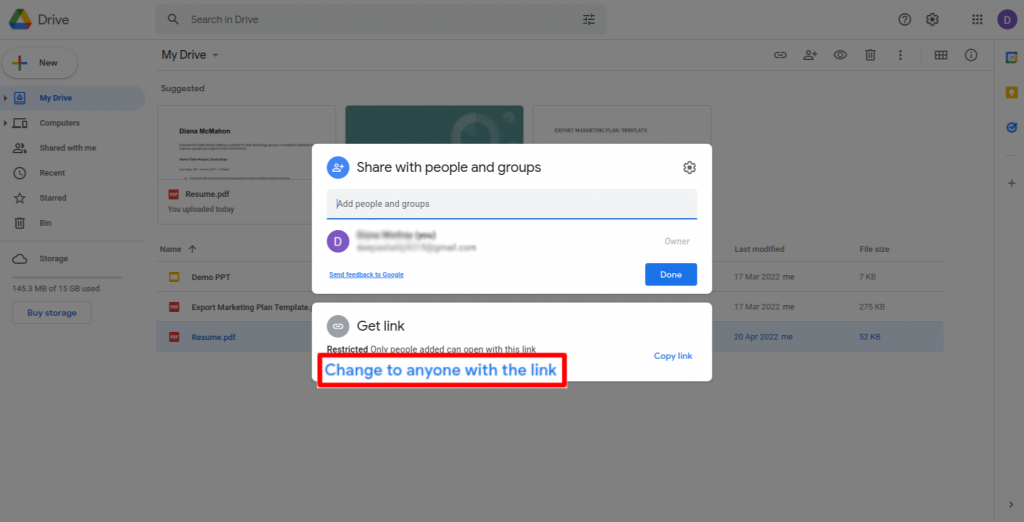Open Drive settings gear in header

pos(932,19)
